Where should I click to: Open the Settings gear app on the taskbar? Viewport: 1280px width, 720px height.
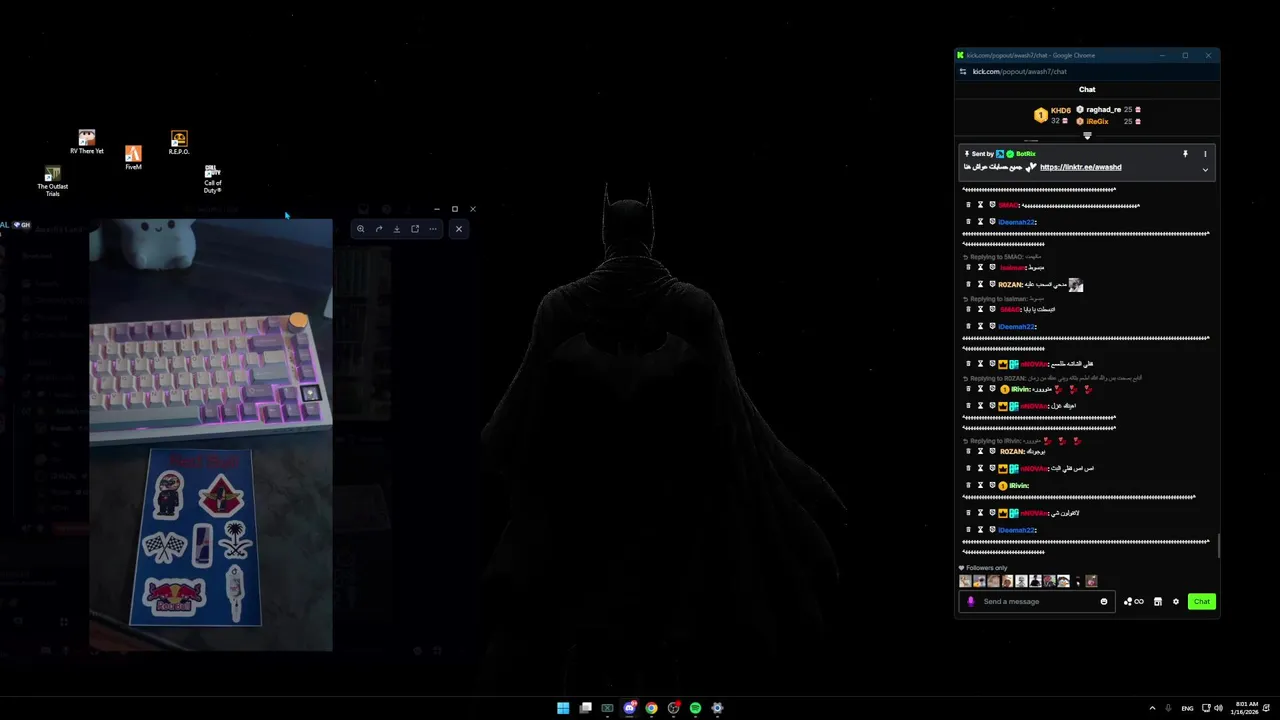717,708
